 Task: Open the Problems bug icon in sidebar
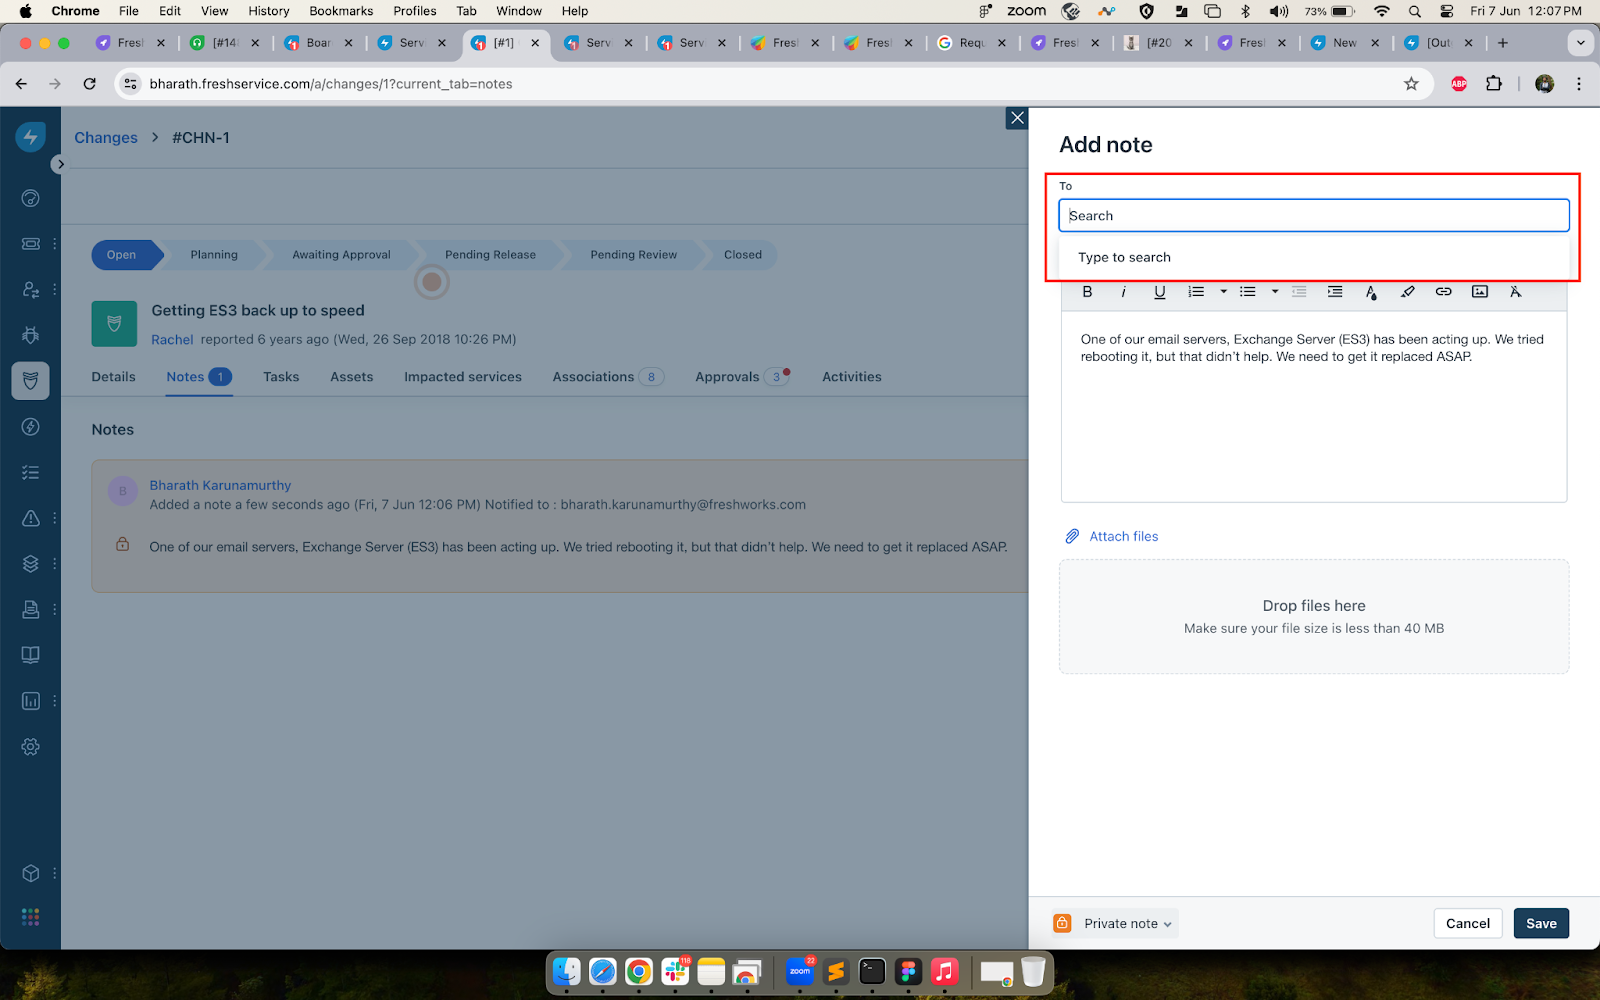tap(31, 335)
